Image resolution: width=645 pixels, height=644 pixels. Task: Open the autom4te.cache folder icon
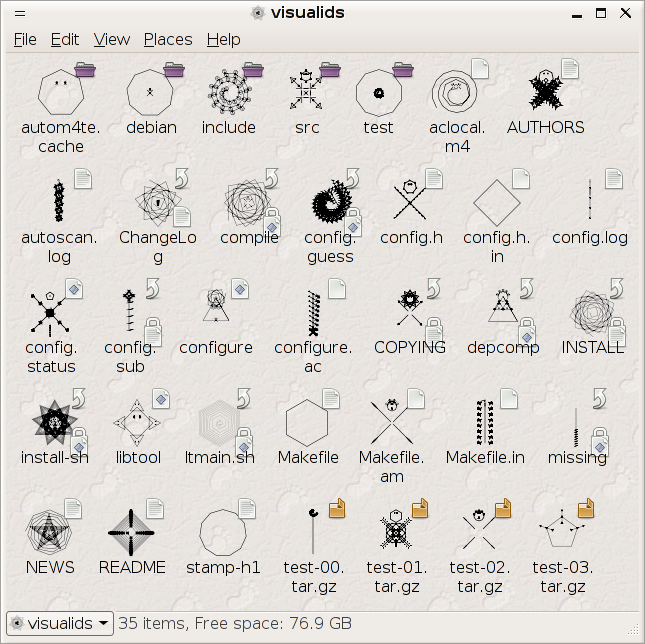pyautogui.click(x=61, y=92)
